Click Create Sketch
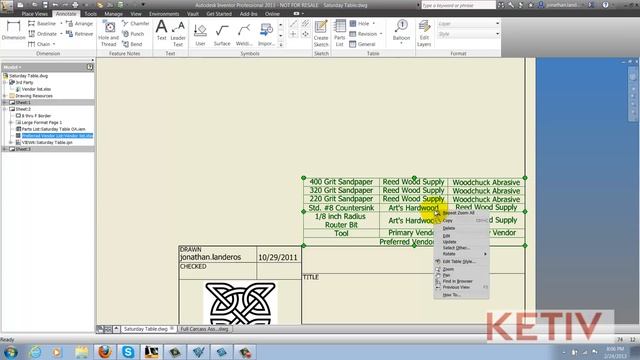Image resolution: width=640 pixels, height=360 pixels. point(321,33)
